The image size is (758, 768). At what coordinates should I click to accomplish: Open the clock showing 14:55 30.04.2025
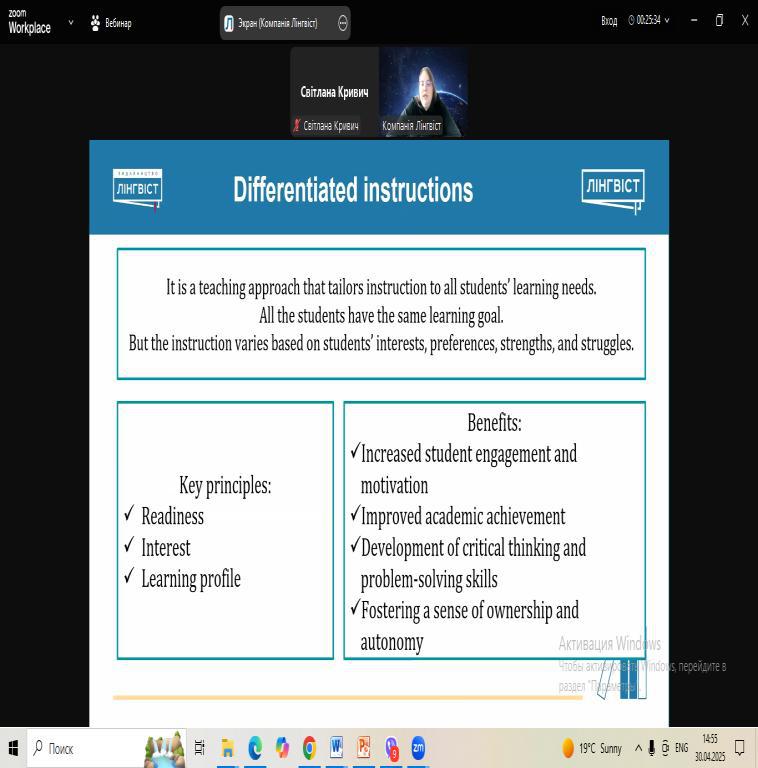click(x=710, y=748)
